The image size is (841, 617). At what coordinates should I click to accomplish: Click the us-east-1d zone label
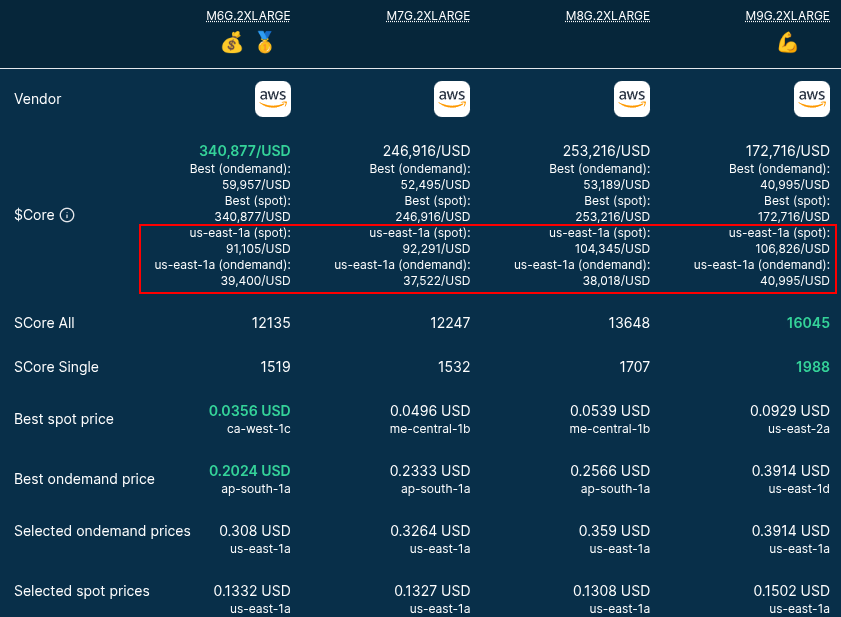click(799, 489)
